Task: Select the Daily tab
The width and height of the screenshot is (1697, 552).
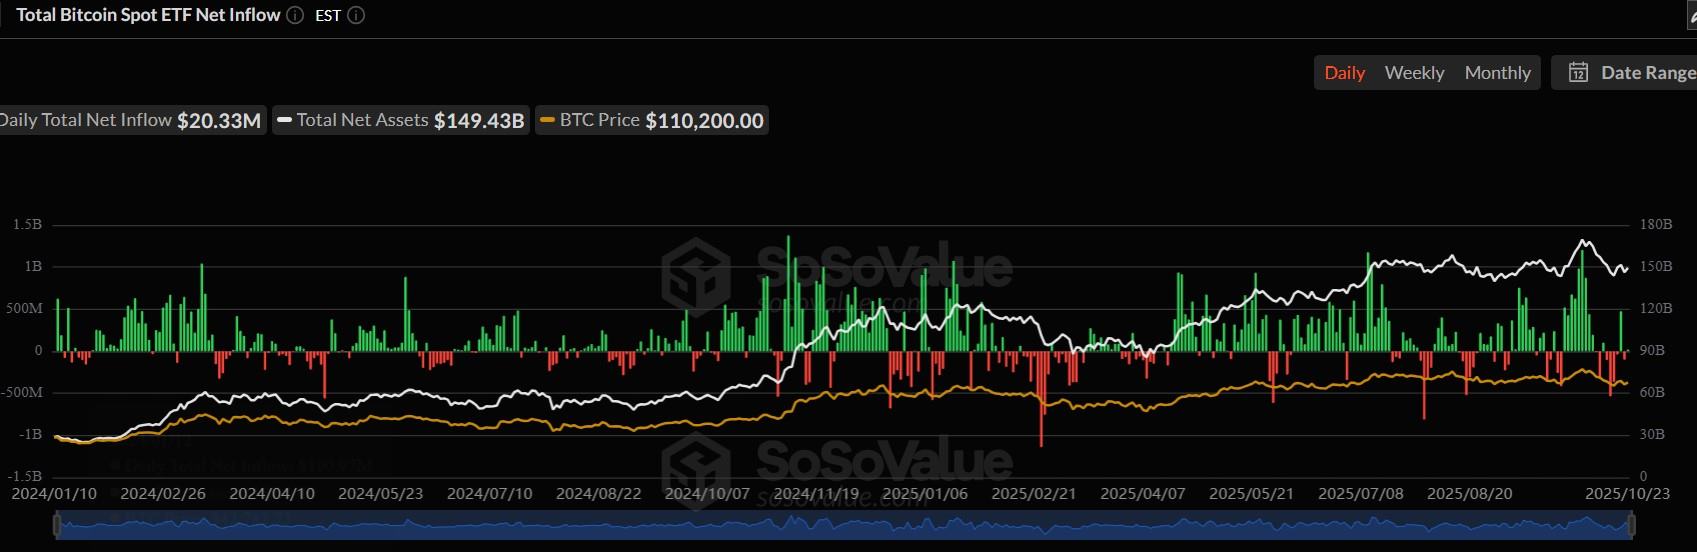Action: tap(1344, 72)
